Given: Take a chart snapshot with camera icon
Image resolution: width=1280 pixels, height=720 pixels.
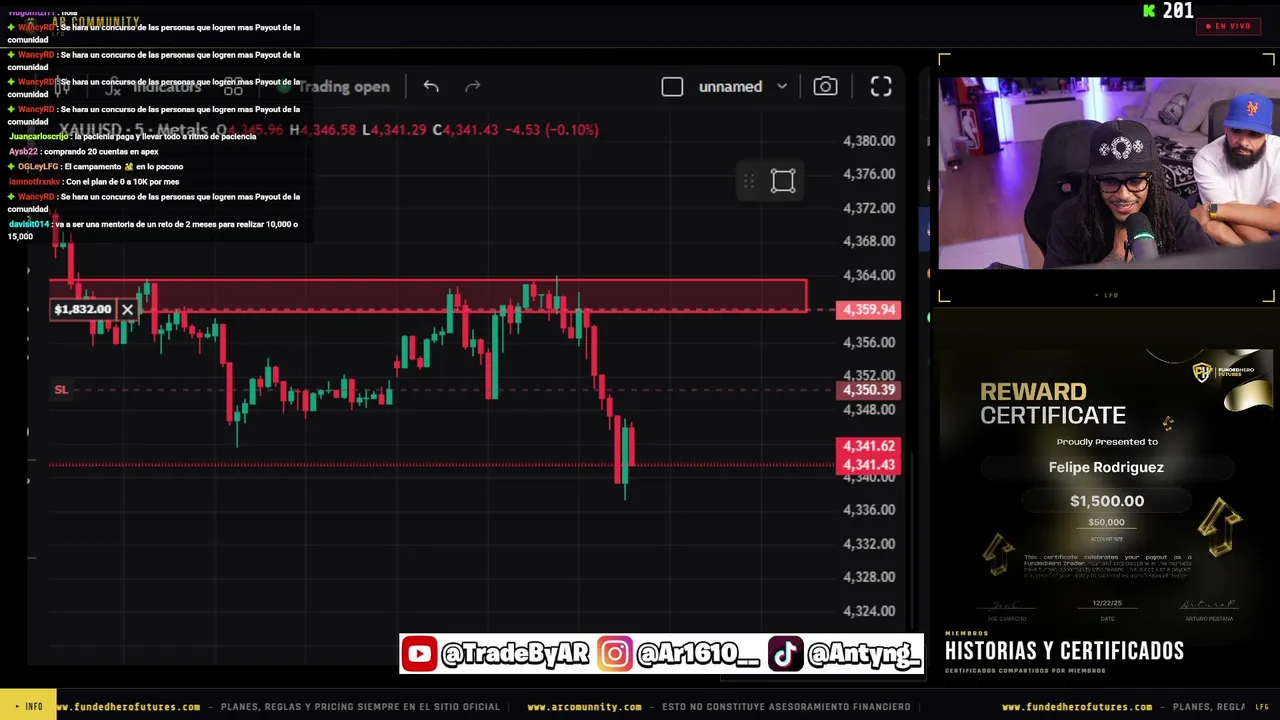Looking at the screenshot, I should pyautogui.click(x=825, y=87).
